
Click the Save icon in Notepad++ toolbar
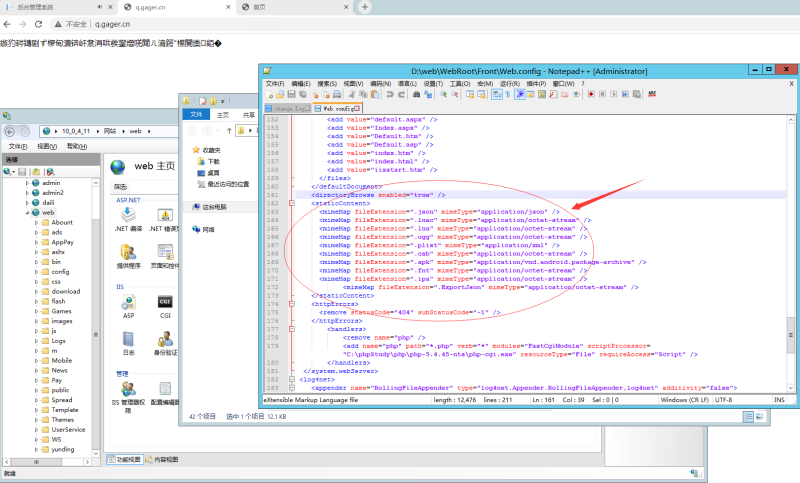(x=291, y=94)
